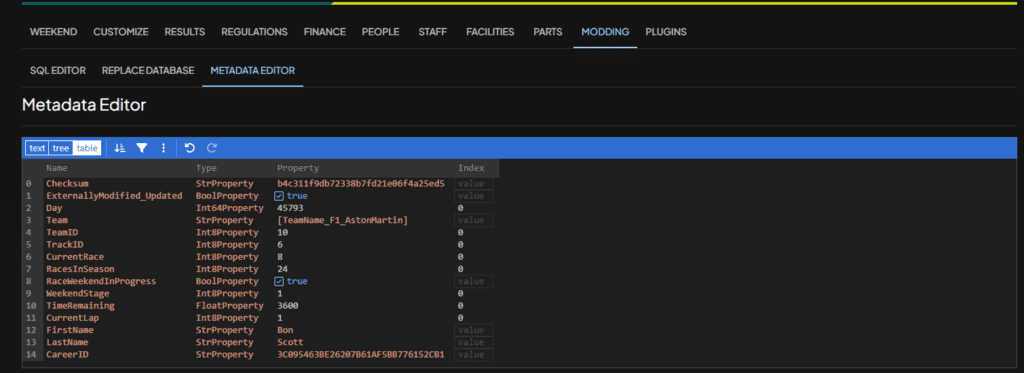Click the Checksum row Index value field

[473, 184]
